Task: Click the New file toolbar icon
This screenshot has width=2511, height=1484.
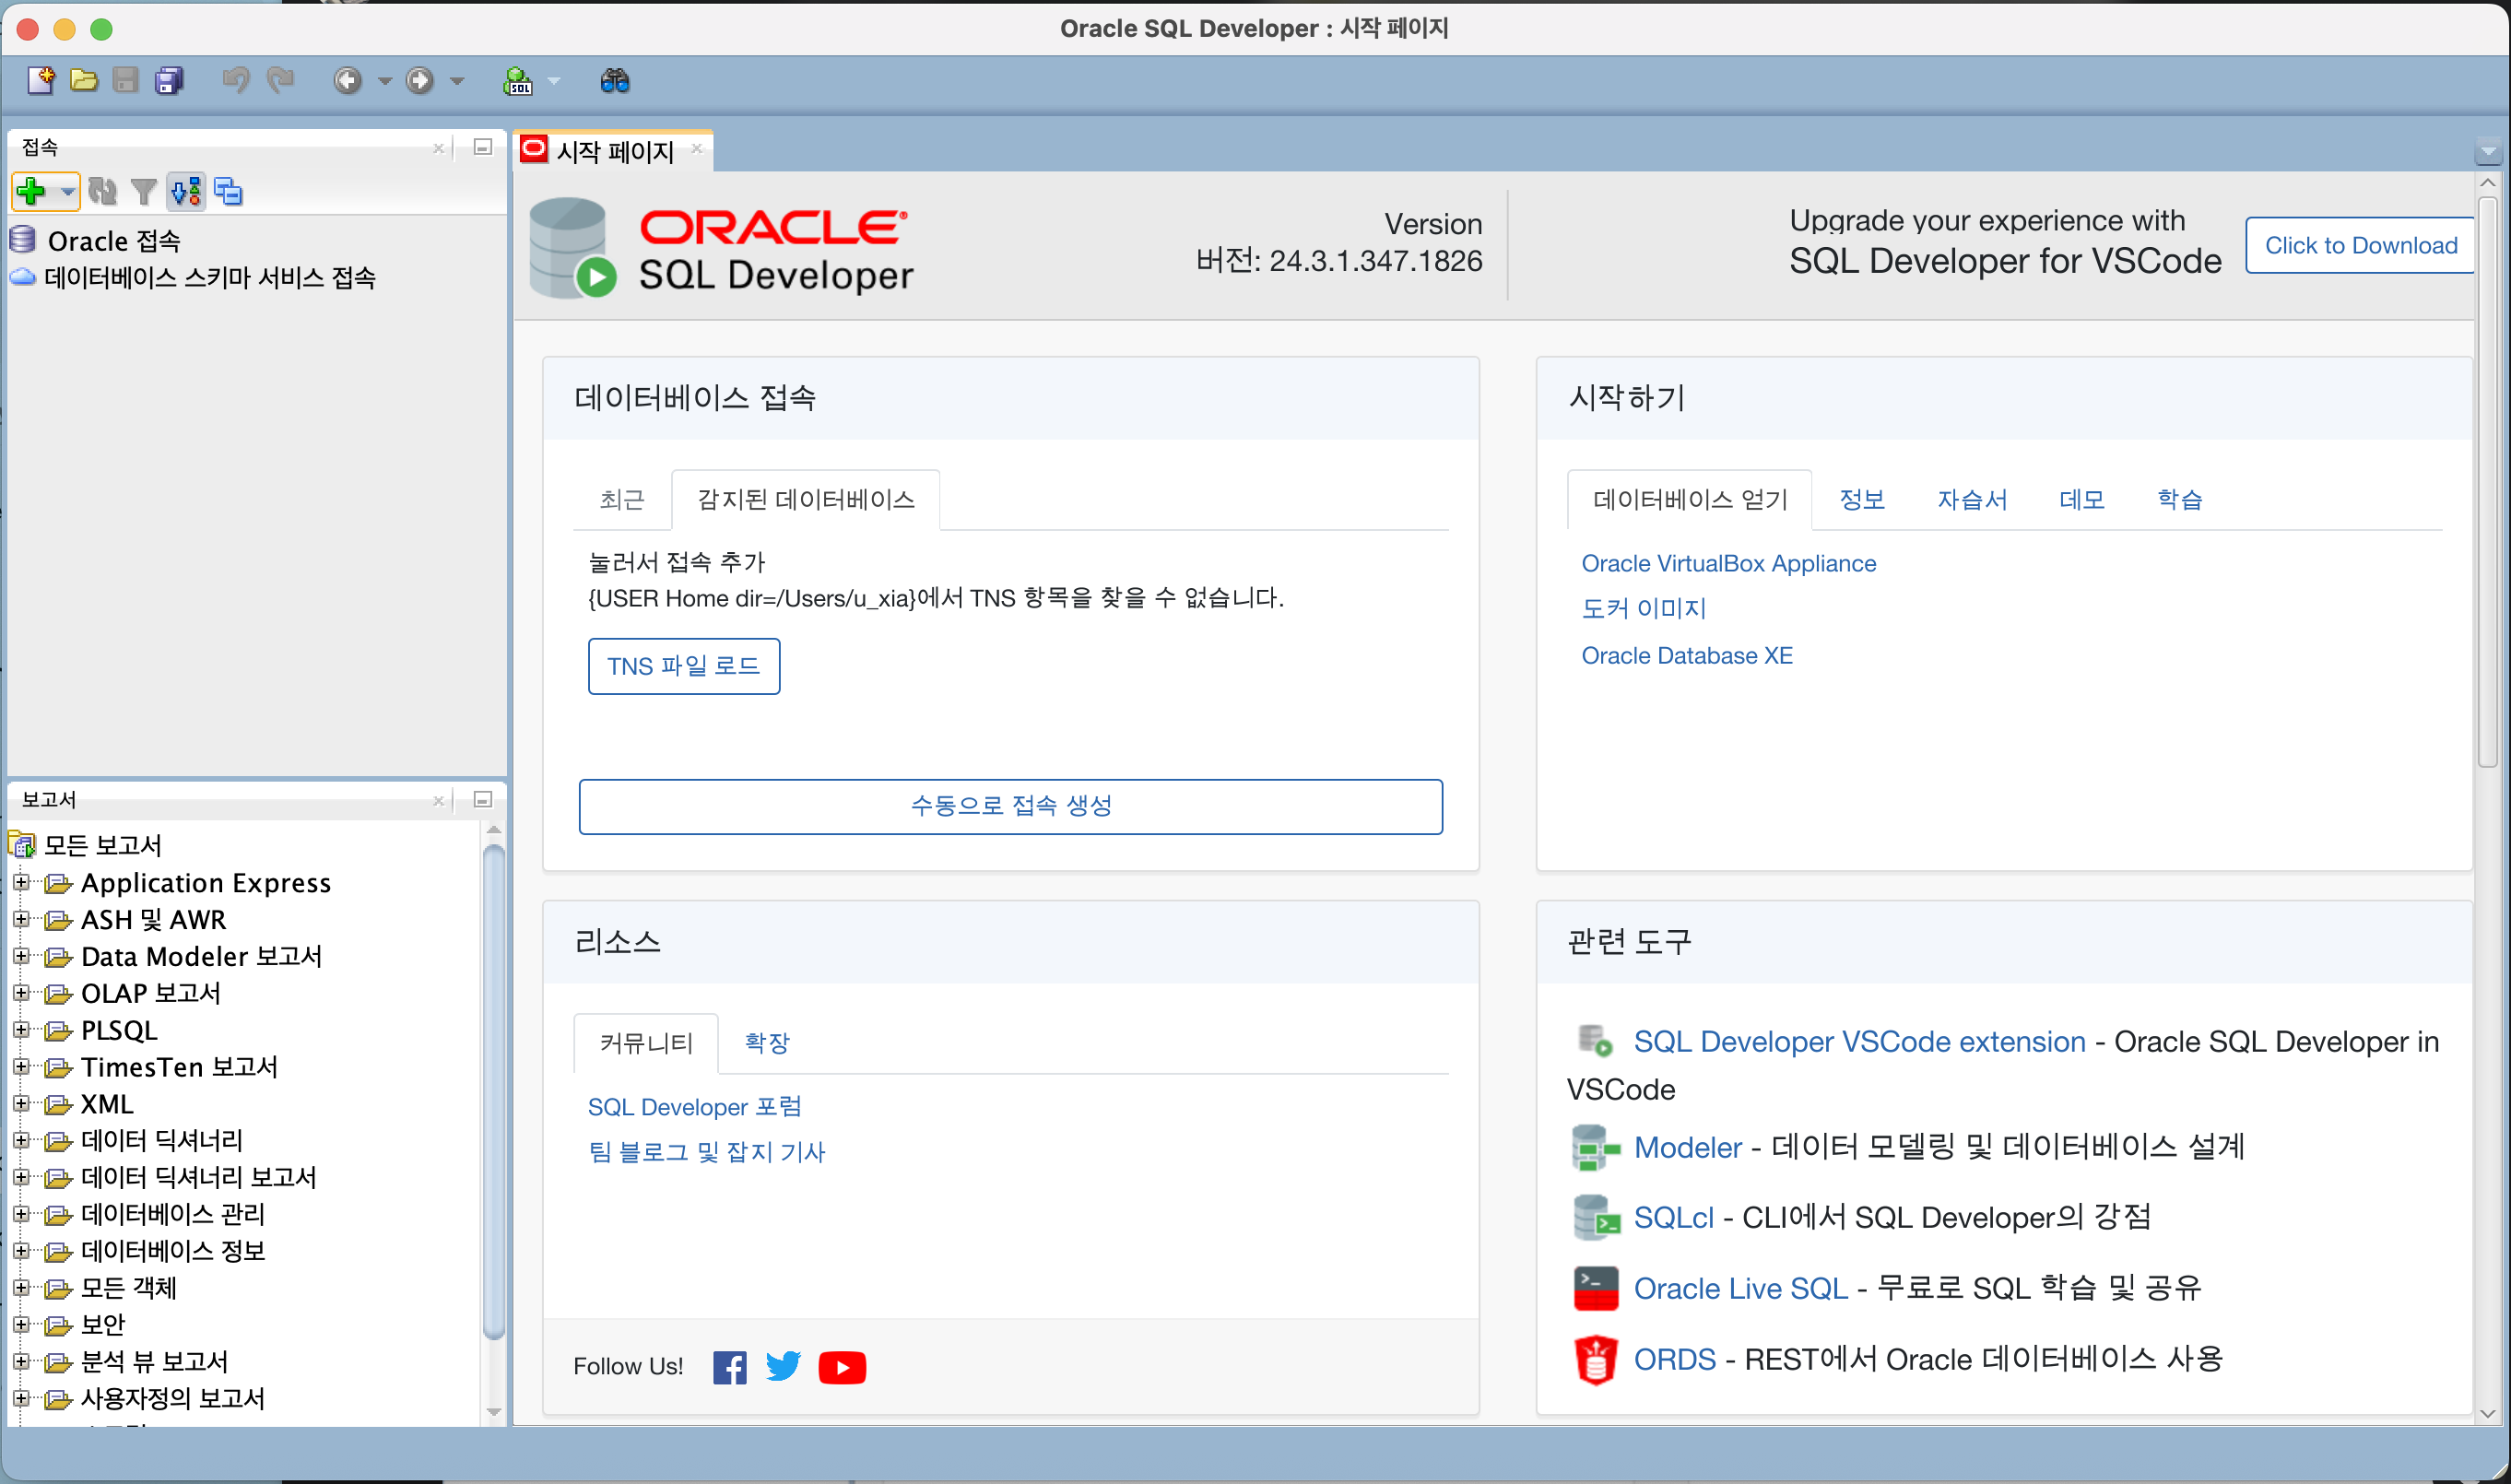Action: (x=41, y=80)
